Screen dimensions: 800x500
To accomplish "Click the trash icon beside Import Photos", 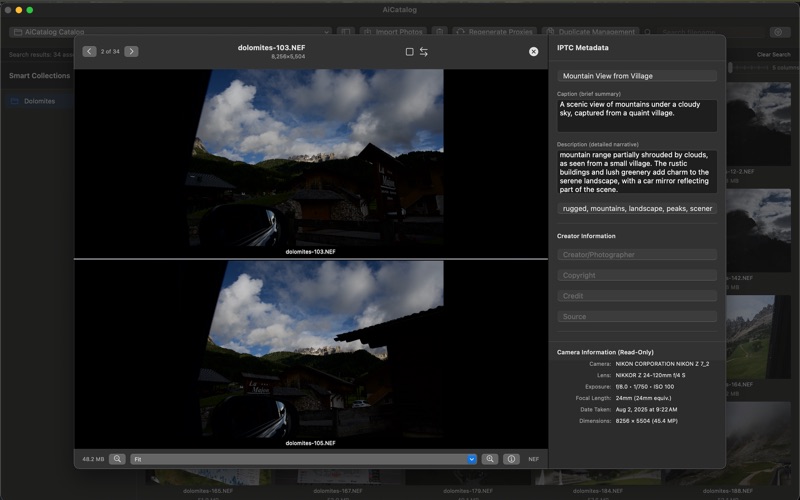I will 440,32.
